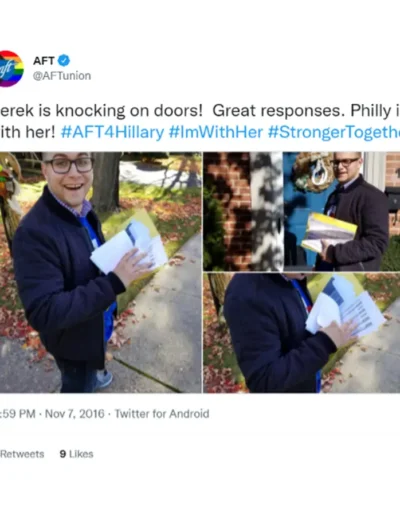Click the Twitter for Android source link
This screenshot has width=400, height=516.
(x=162, y=414)
